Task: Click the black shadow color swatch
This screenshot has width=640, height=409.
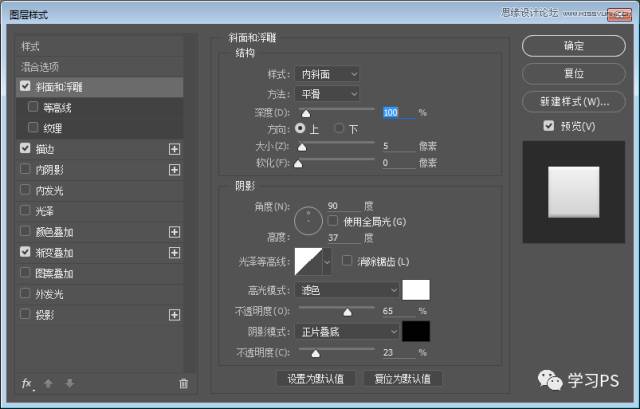Action: tap(415, 331)
